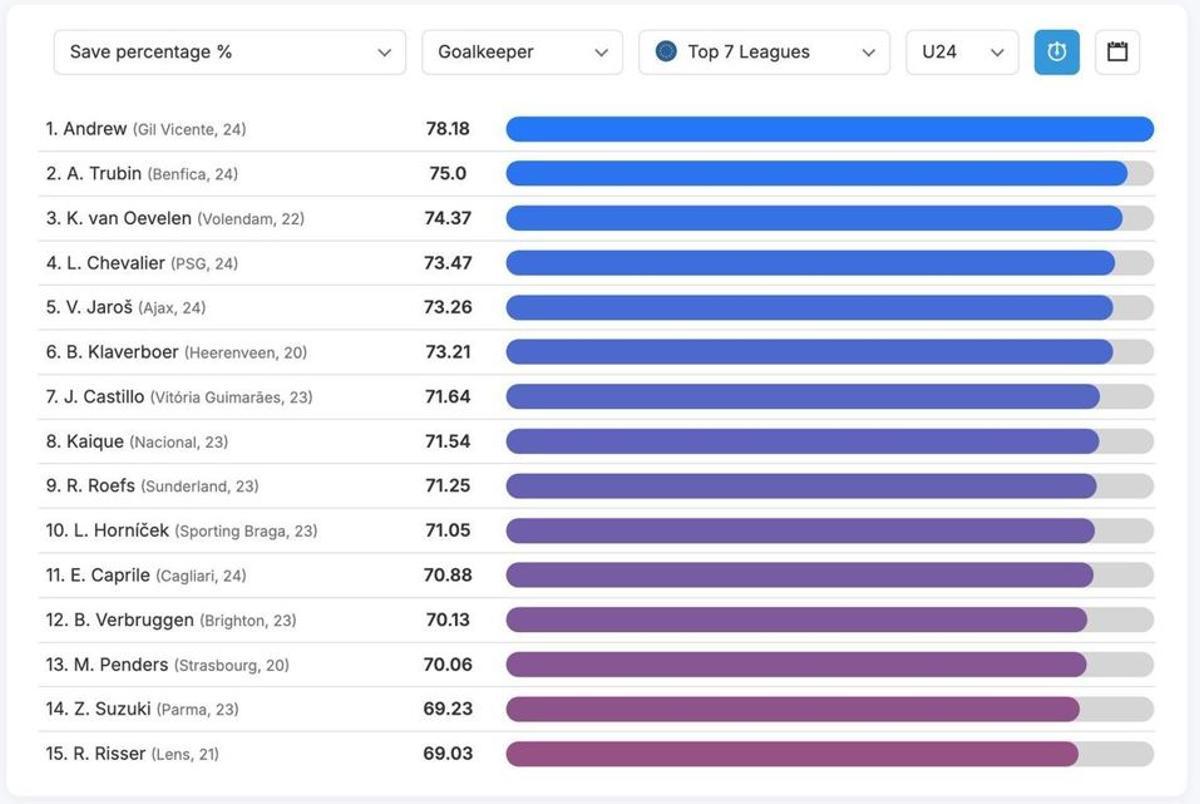Expand the Top 7 Leagues dropdown
The image size is (1200, 804).
click(x=764, y=52)
